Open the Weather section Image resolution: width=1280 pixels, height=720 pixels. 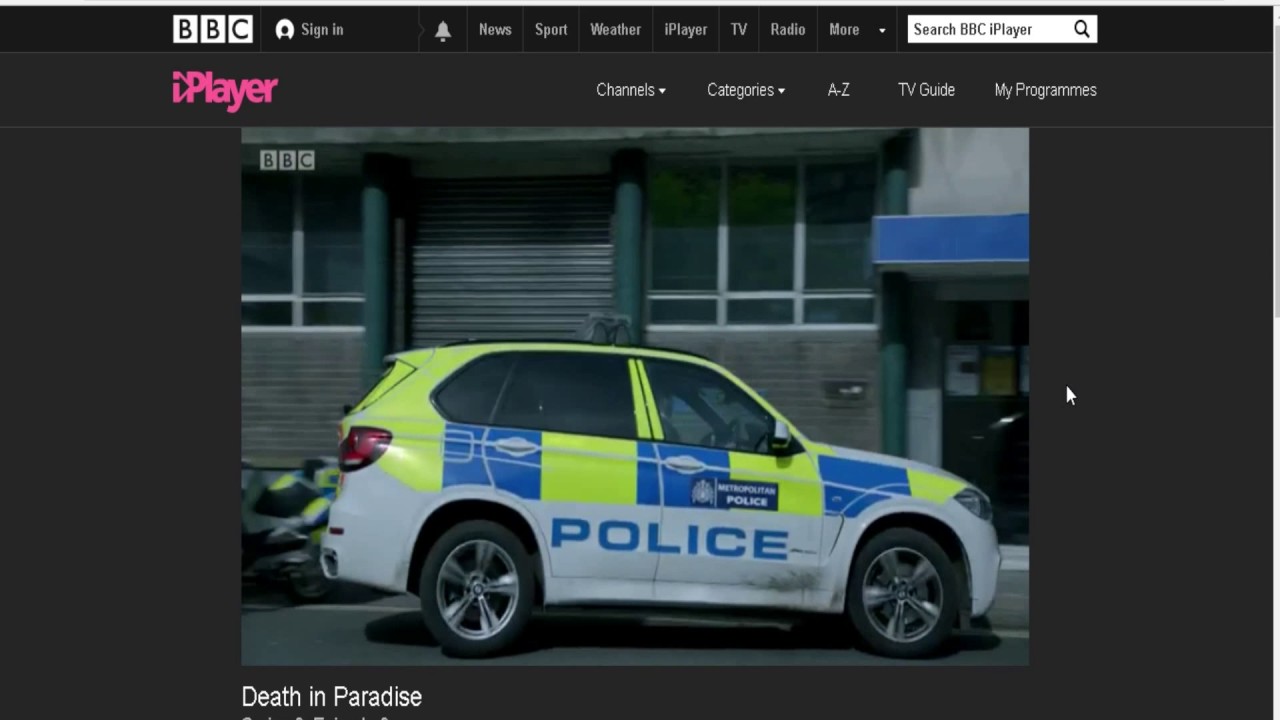(x=615, y=29)
